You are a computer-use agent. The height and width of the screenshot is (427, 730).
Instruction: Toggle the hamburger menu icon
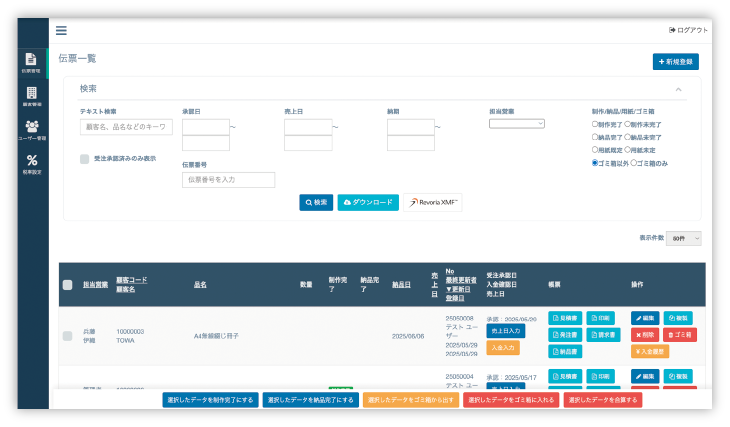point(61,30)
